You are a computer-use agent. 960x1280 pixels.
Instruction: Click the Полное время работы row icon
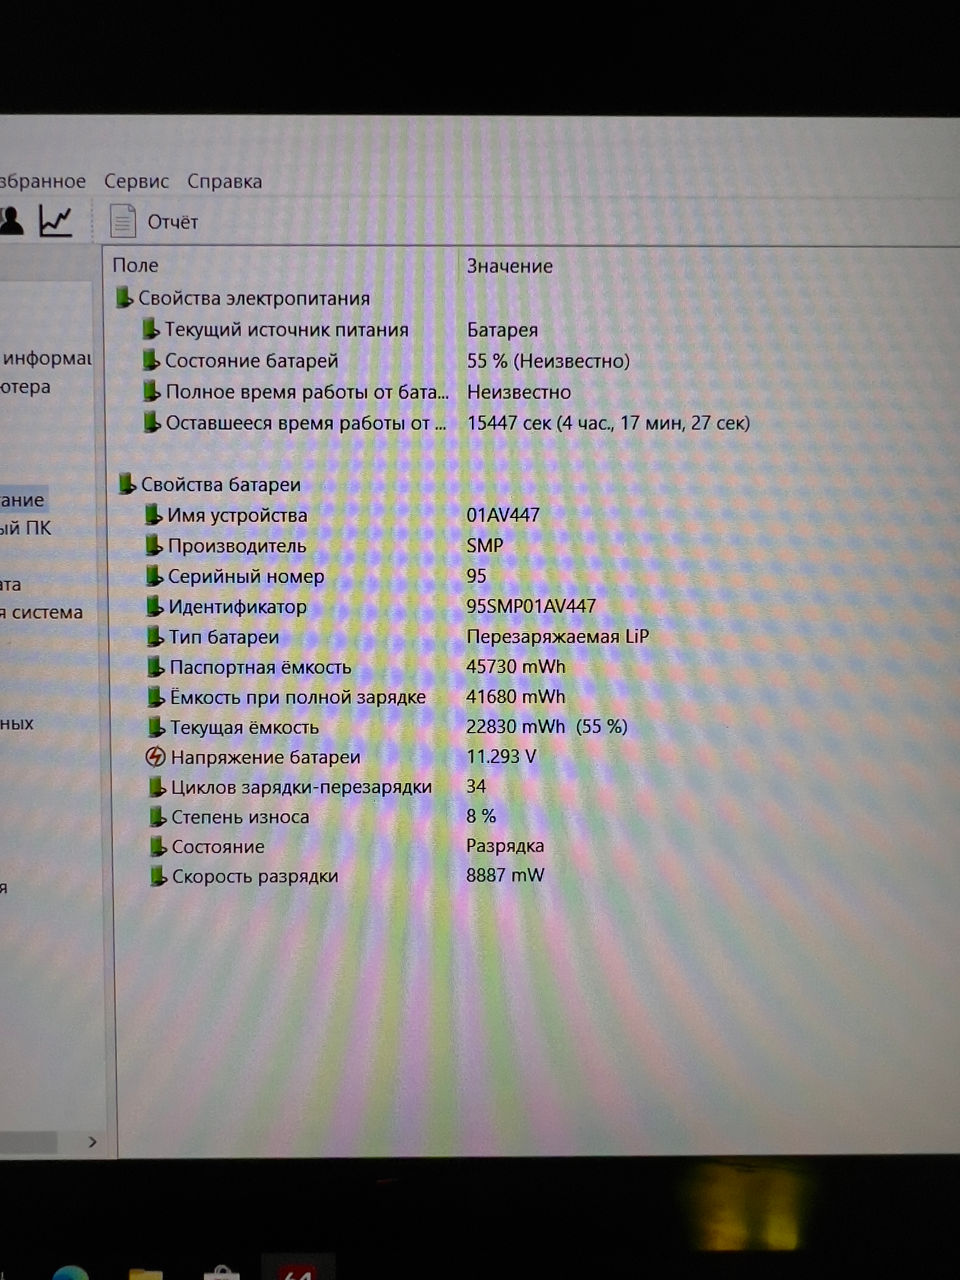pyautogui.click(x=151, y=391)
